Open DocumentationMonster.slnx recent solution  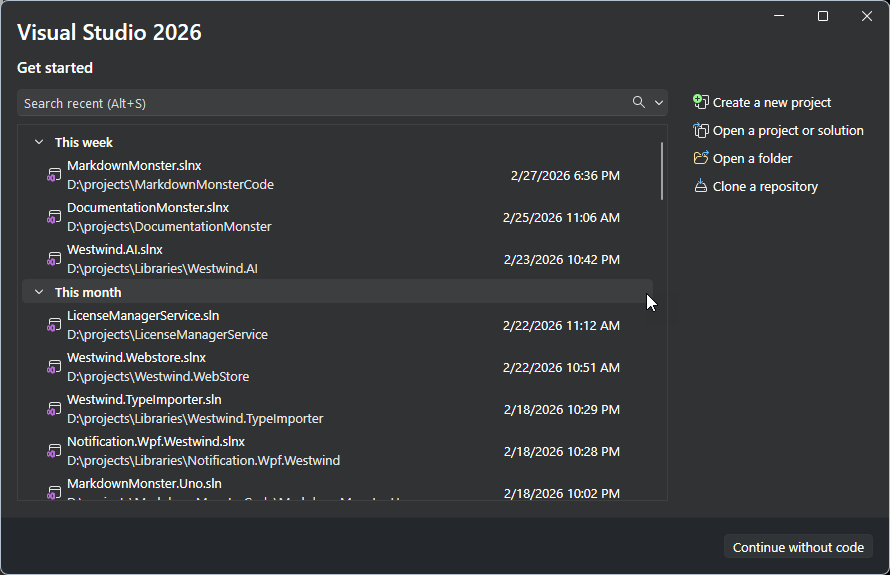[338, 217]
